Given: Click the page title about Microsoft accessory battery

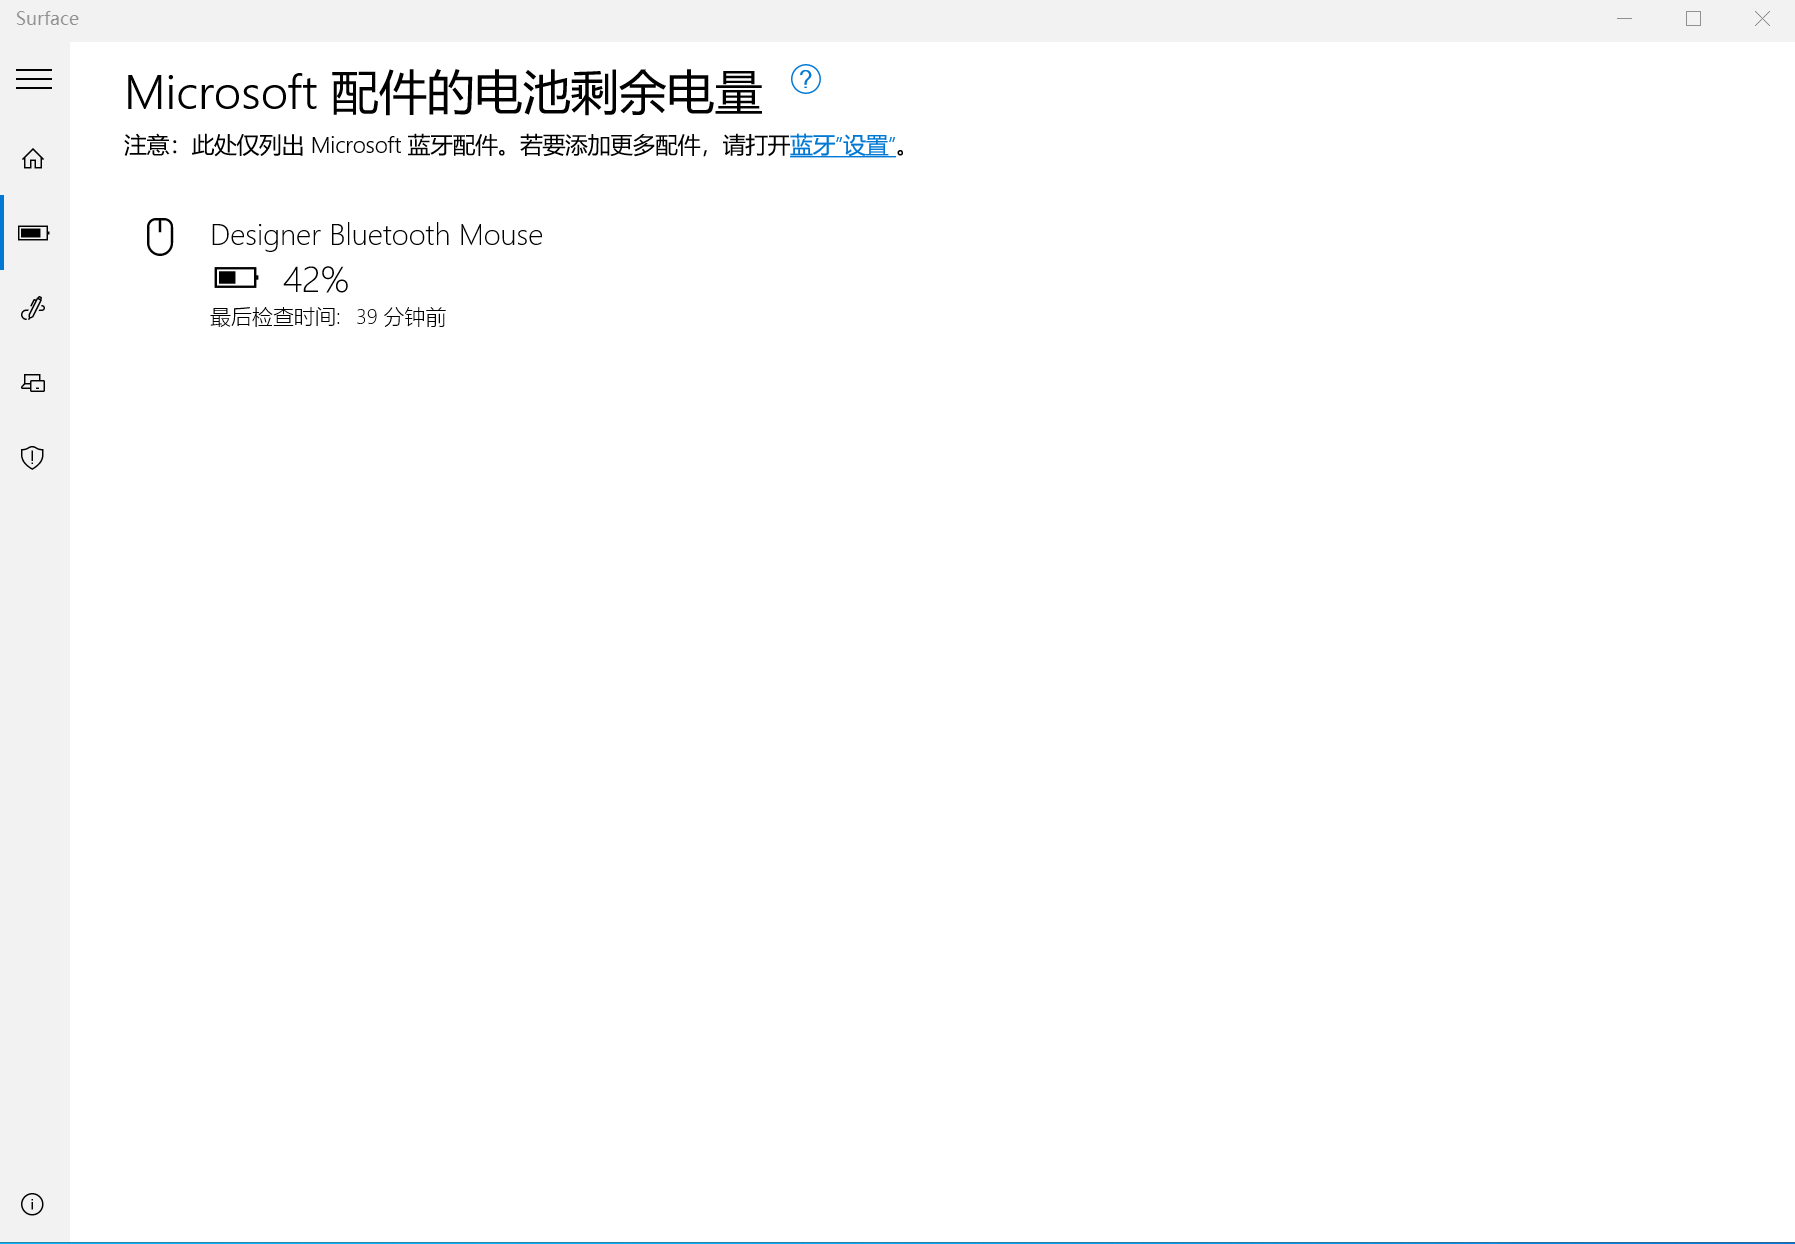Looking at the screenshot, I should 441,92.
